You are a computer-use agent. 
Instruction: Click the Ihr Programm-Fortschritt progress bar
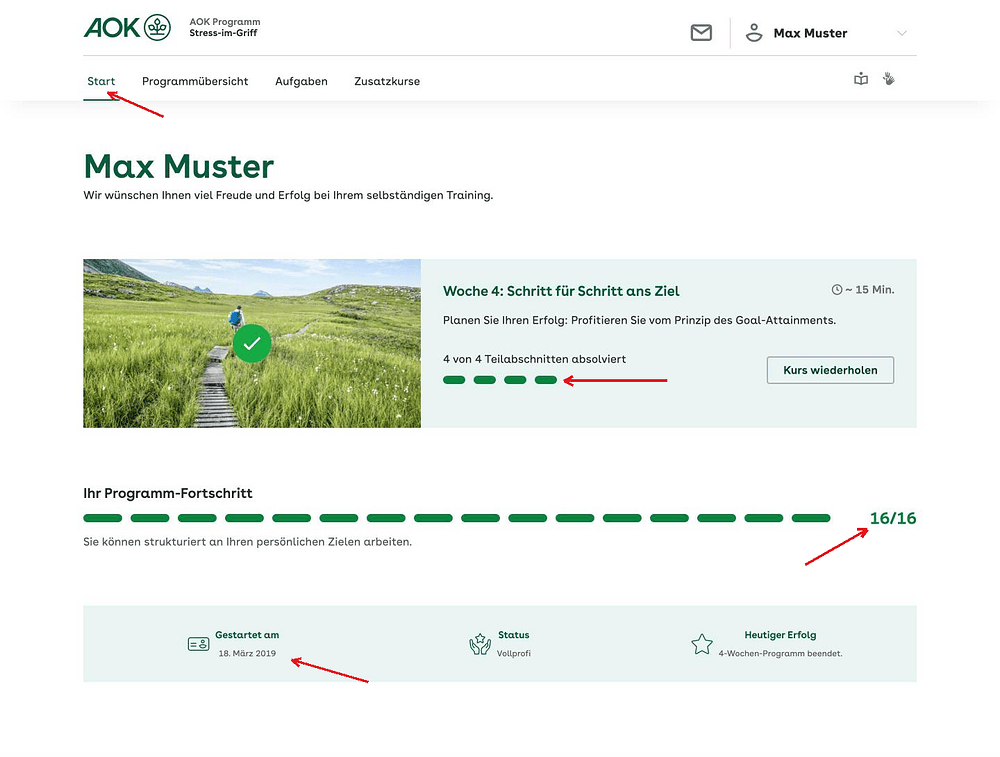point(457,518)
